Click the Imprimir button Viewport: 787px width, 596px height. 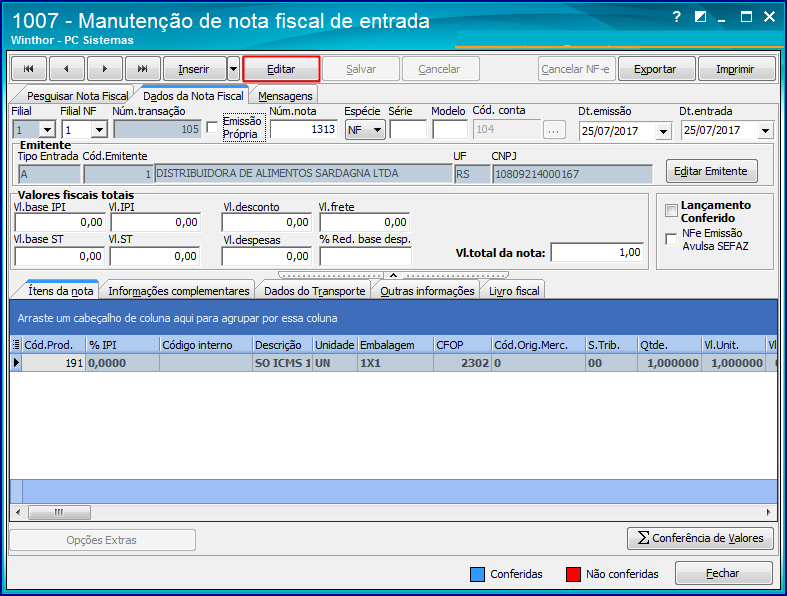point(736,69)
